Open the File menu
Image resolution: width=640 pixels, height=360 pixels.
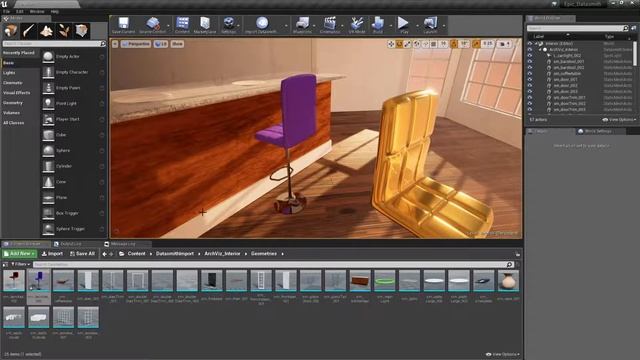coord(7,11)
